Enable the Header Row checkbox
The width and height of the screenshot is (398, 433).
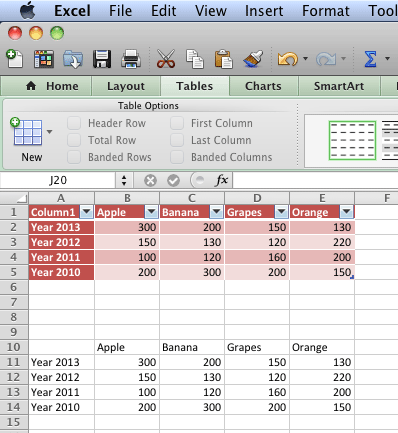point(74,123)
